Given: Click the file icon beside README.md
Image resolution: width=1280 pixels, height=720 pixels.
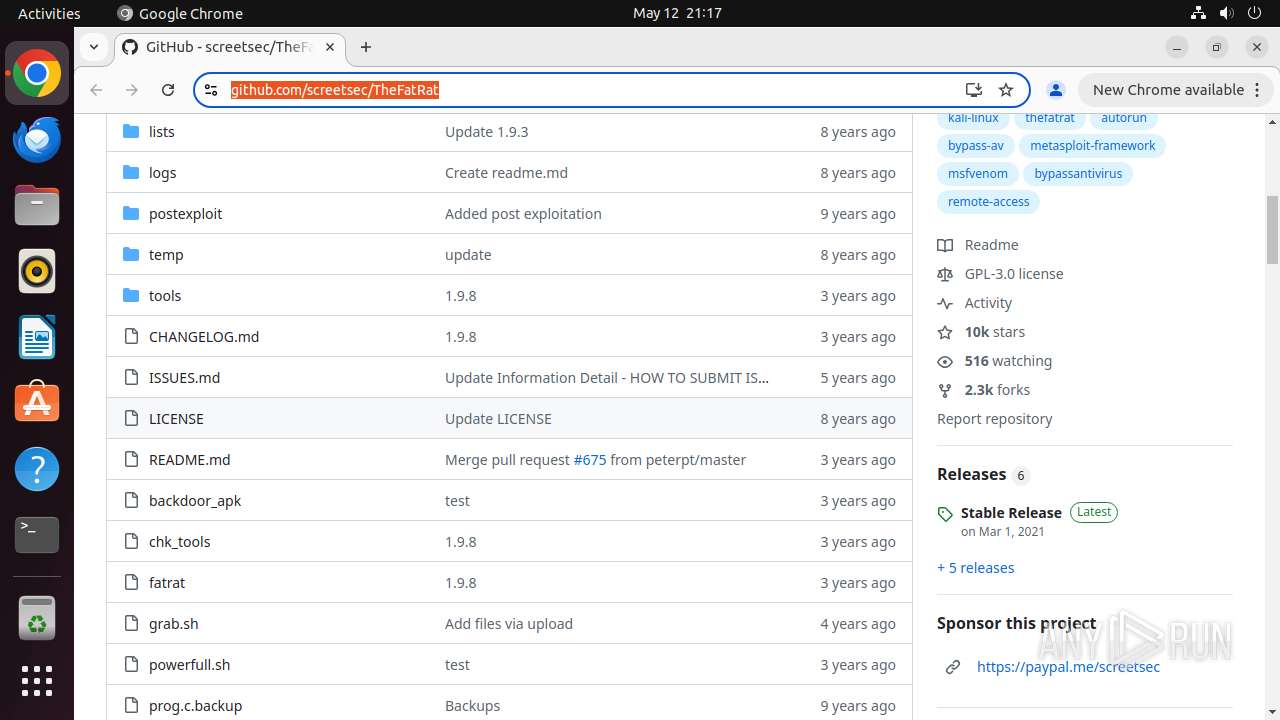Looking at the screenshot, I should 130,459.
